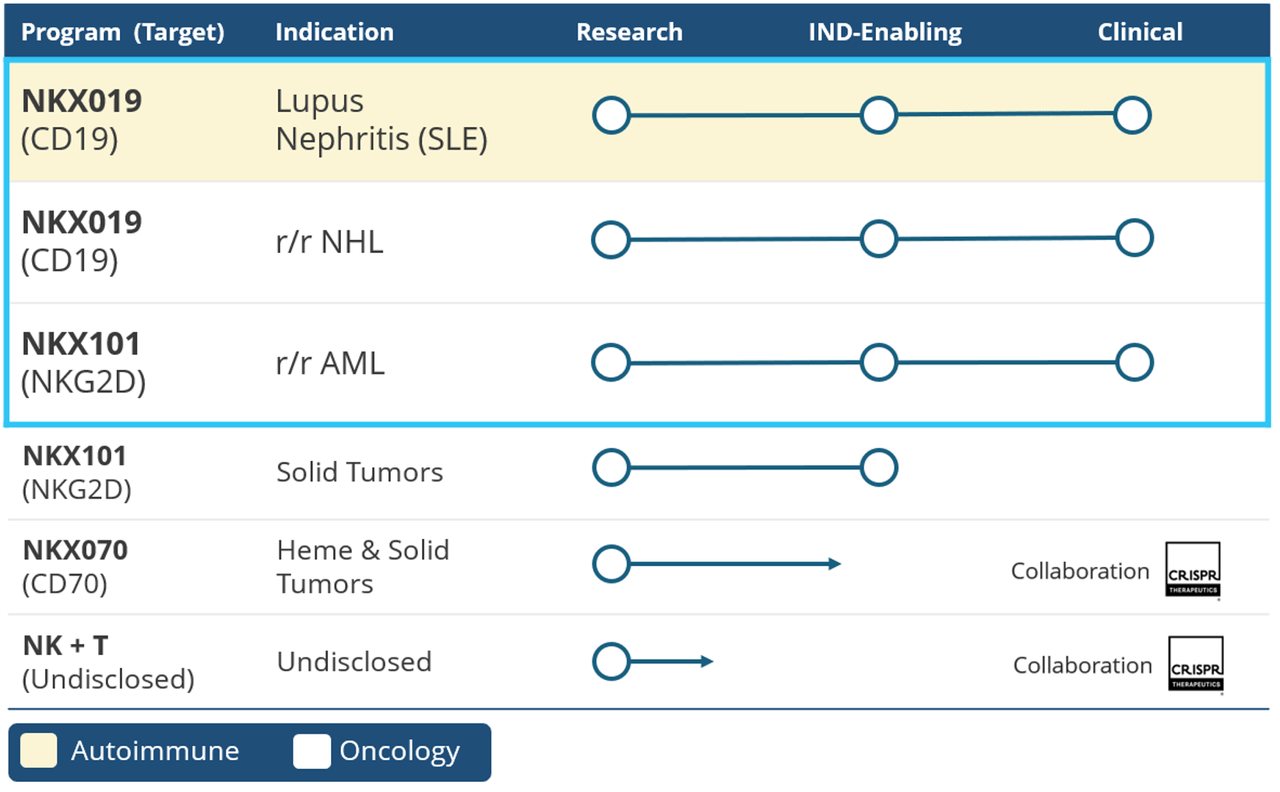Click the NKX101 (NKG2D) r/r AML program name
Image resolution: width=1280 pixels, height=792 pixels.
click(x=82, y=344)
